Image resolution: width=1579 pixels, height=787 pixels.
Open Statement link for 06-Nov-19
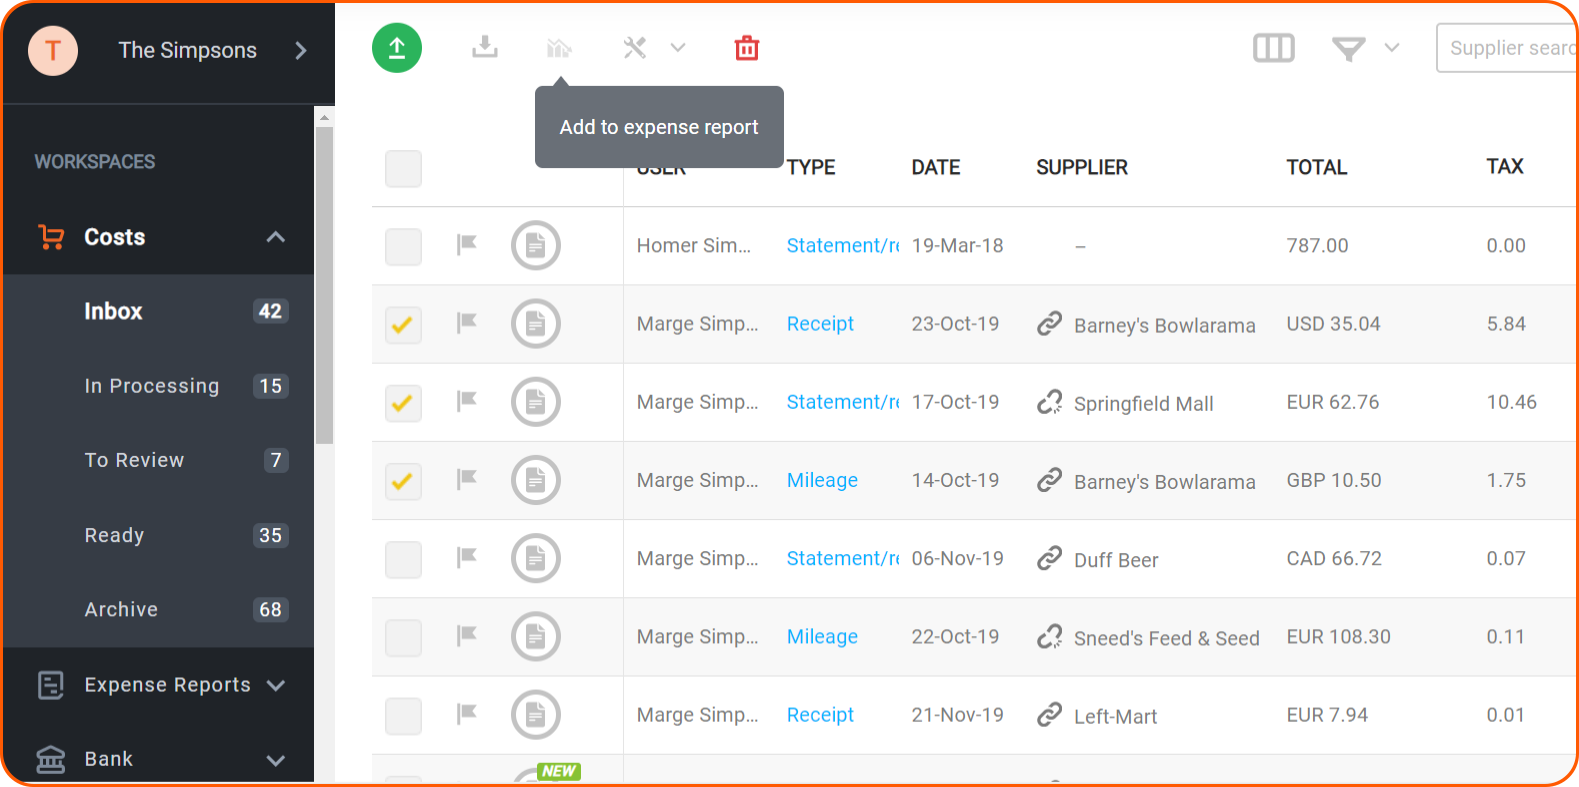843,558
